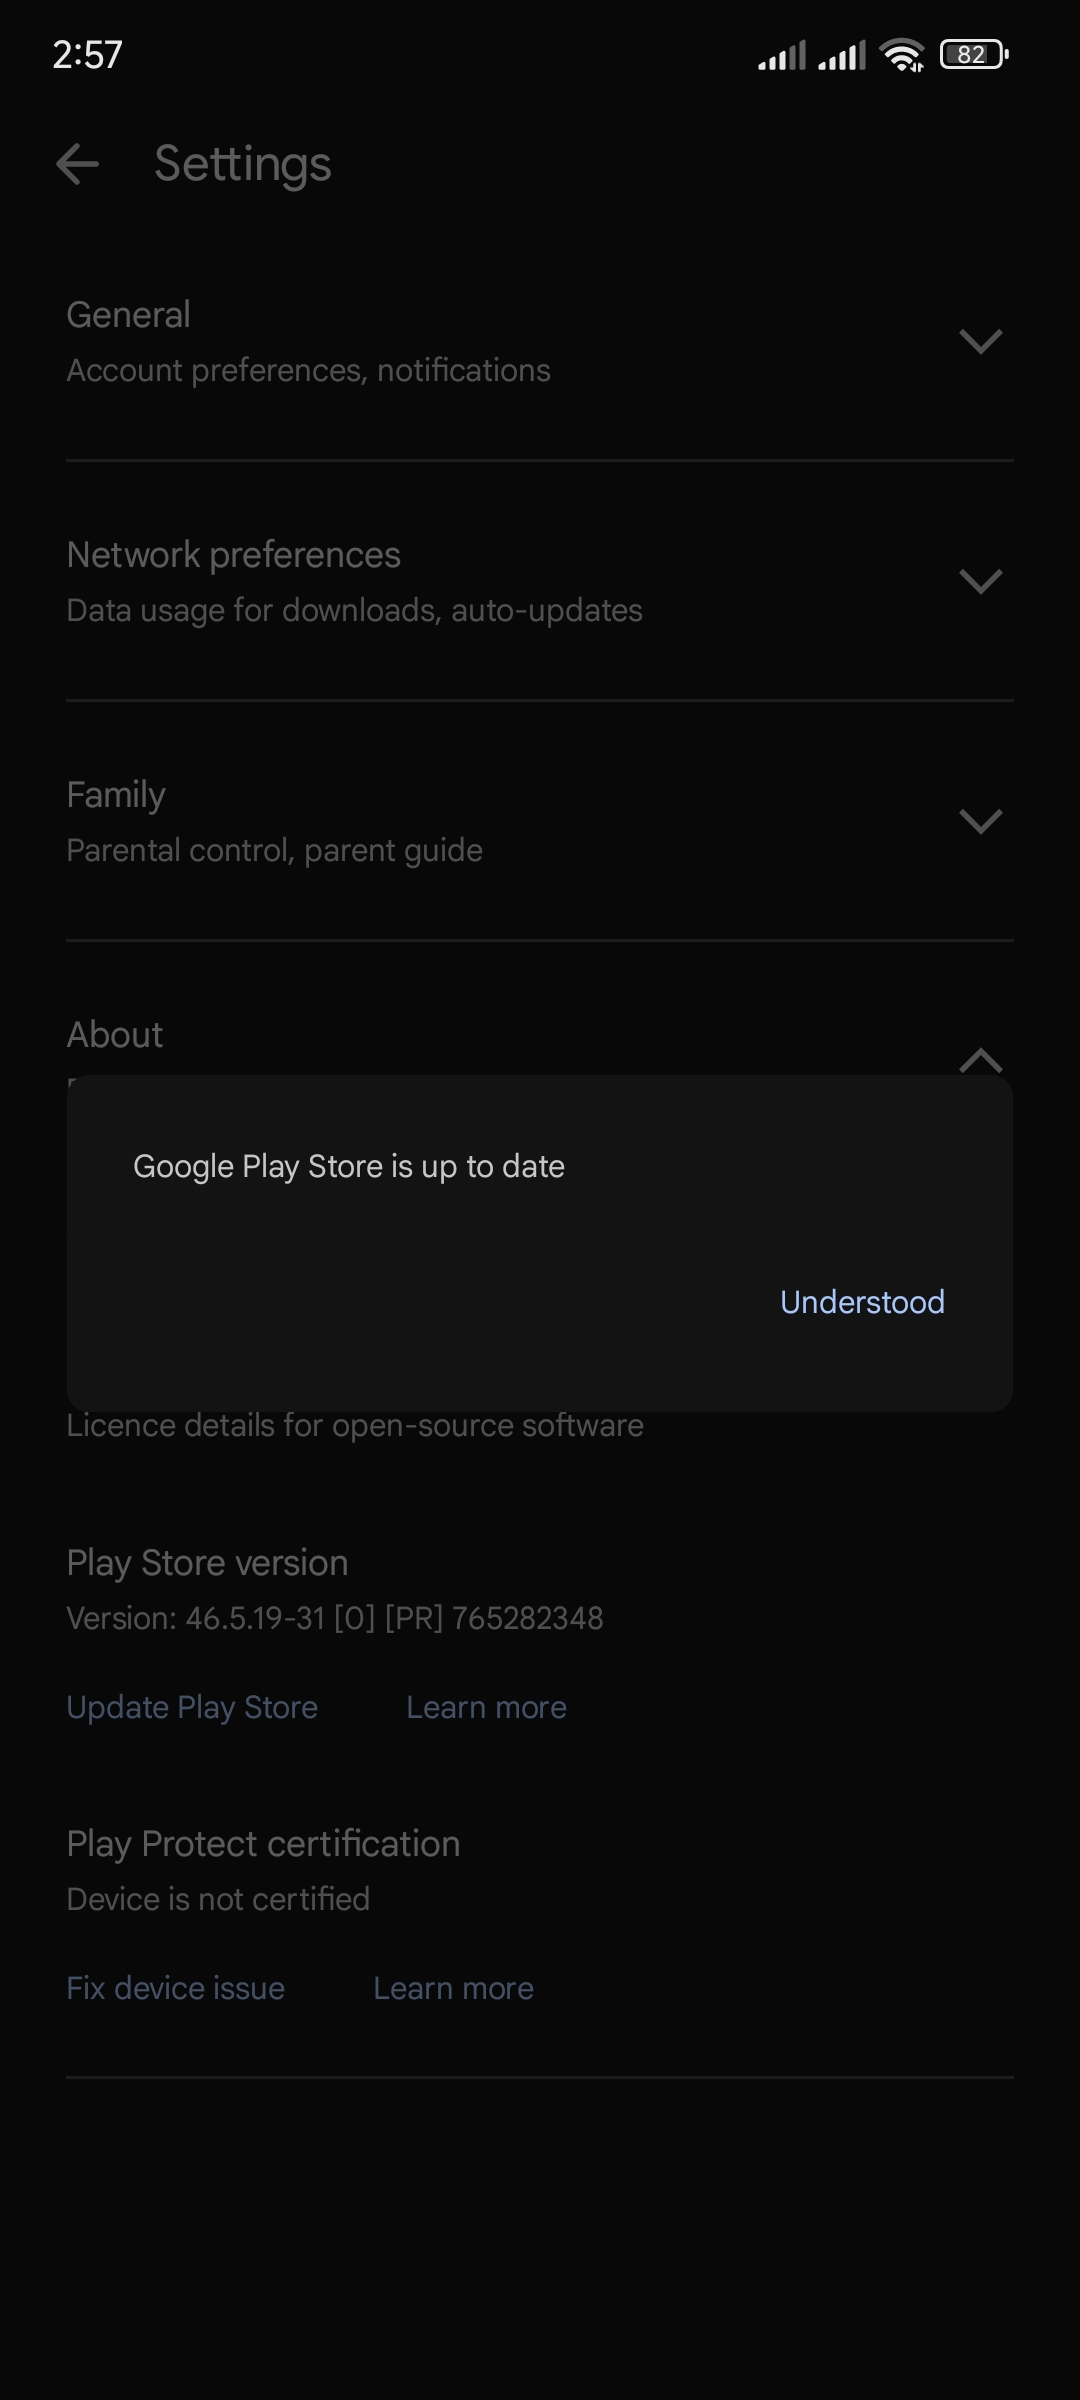Viewport: 1080px width, 2400px height.
Task: Expand the Network preferences chevron
Action: 980,581
